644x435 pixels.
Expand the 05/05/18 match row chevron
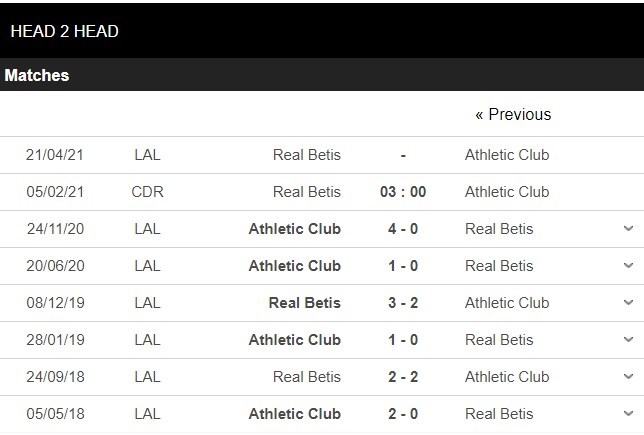coord(628,414)
